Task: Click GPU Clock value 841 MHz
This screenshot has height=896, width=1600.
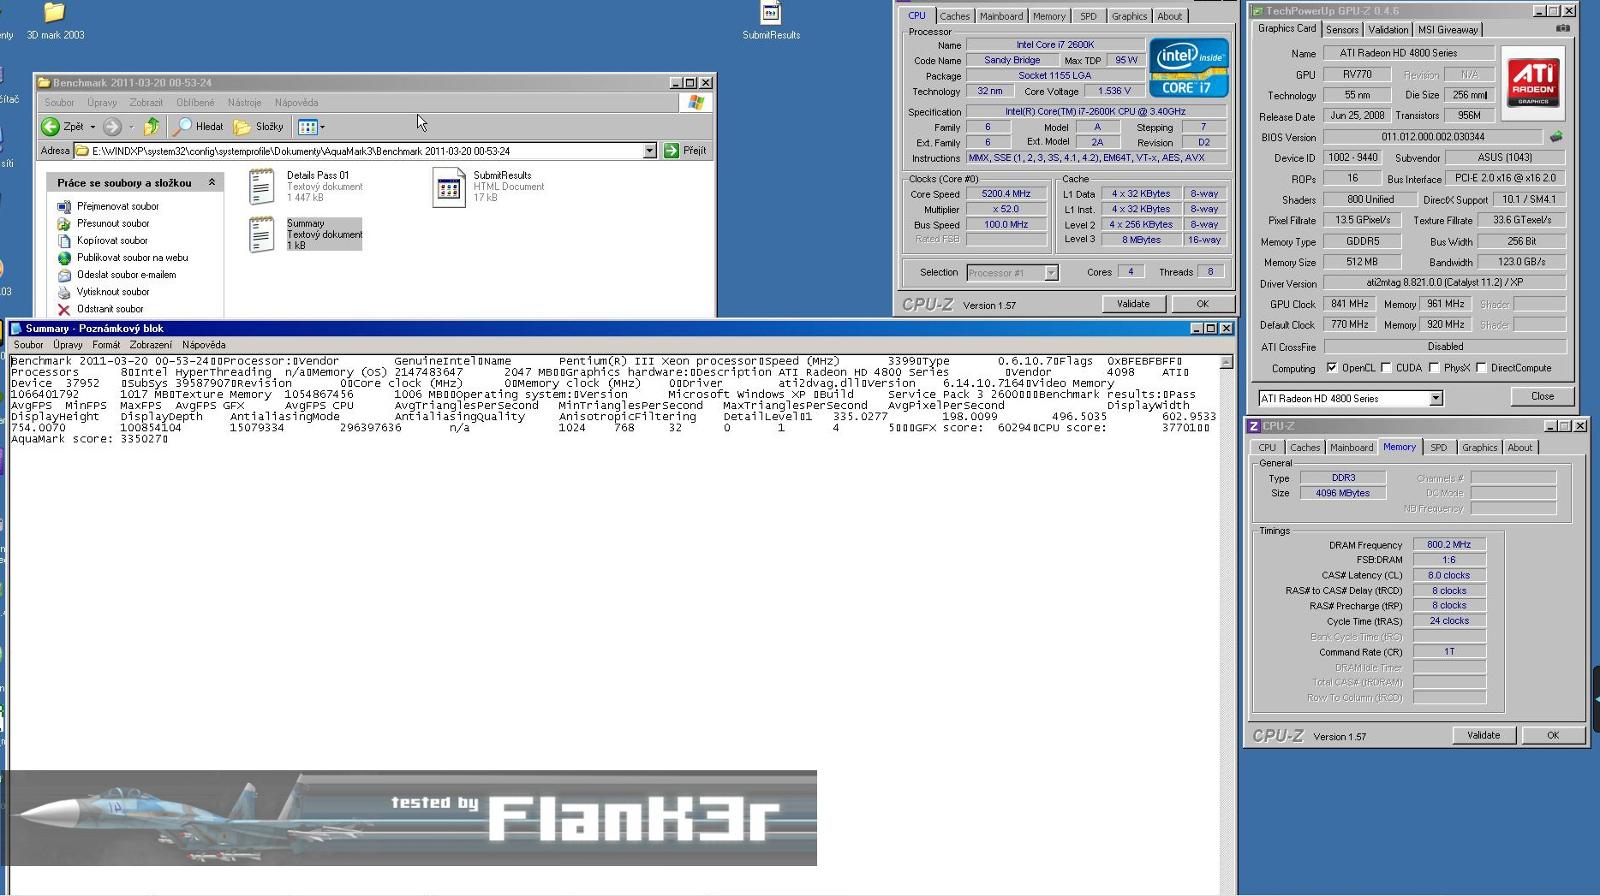Action: (1349, 304)
